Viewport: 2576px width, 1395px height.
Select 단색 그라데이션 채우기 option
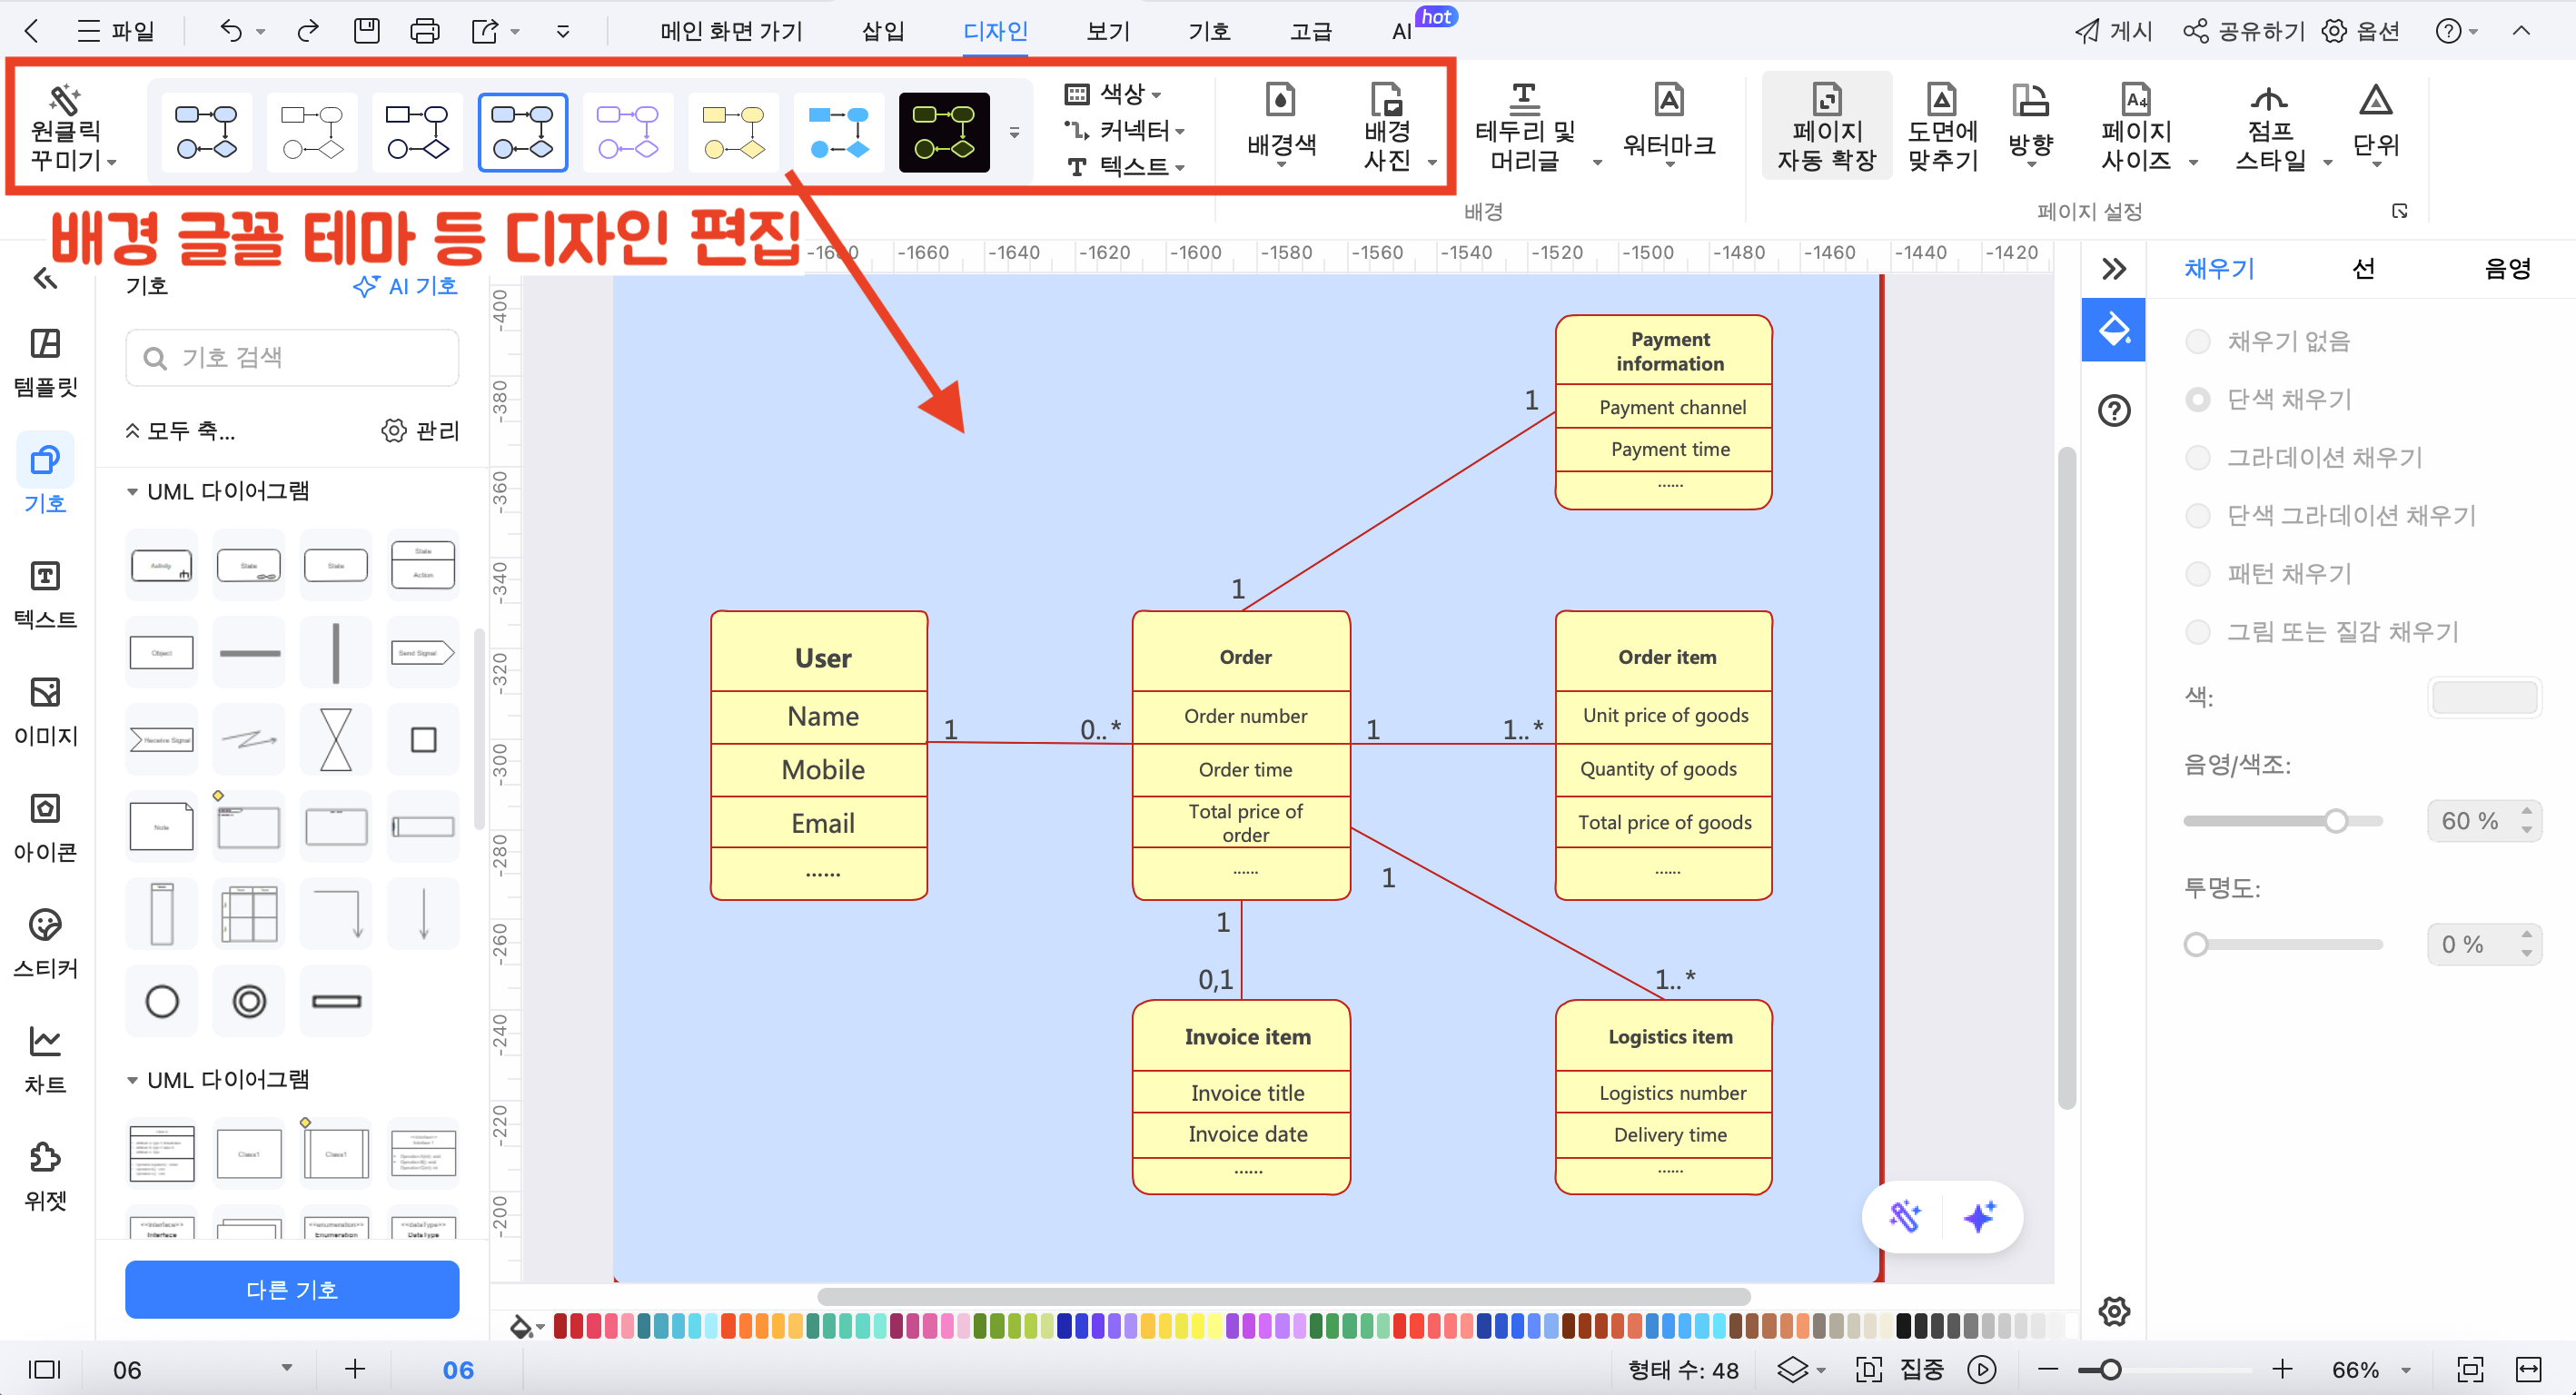coord(2197,515)
